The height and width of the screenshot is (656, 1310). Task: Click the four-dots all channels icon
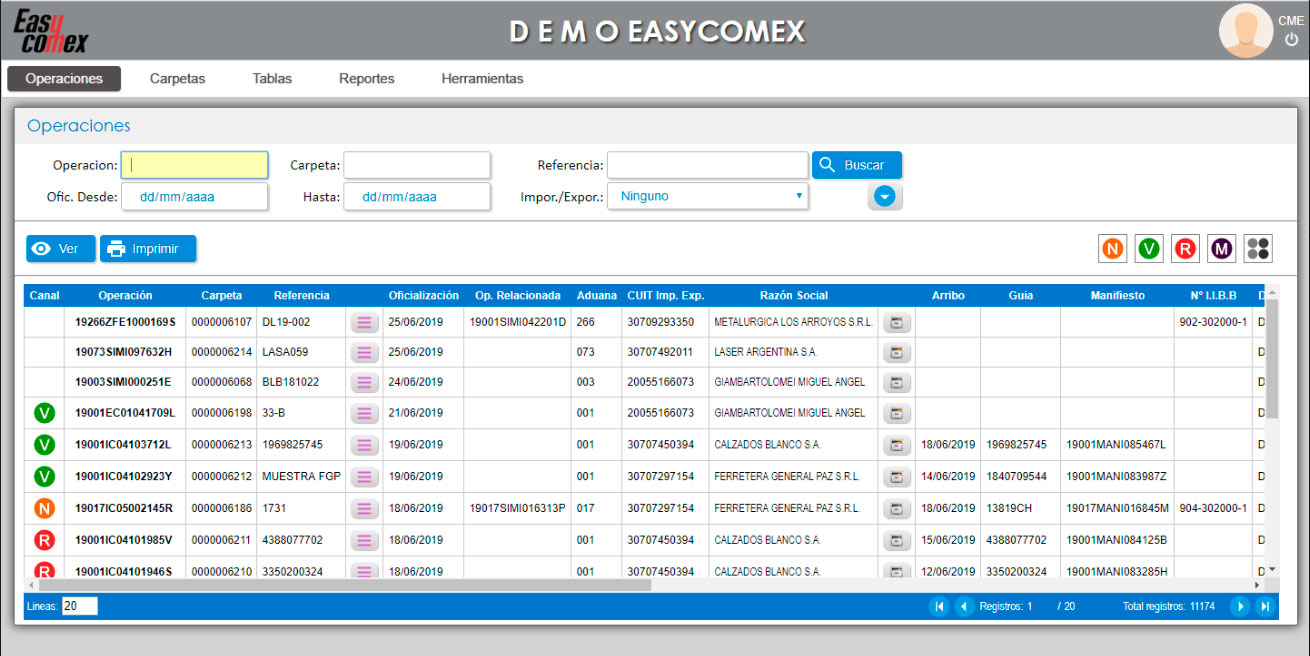click(x=1258, y=249)
